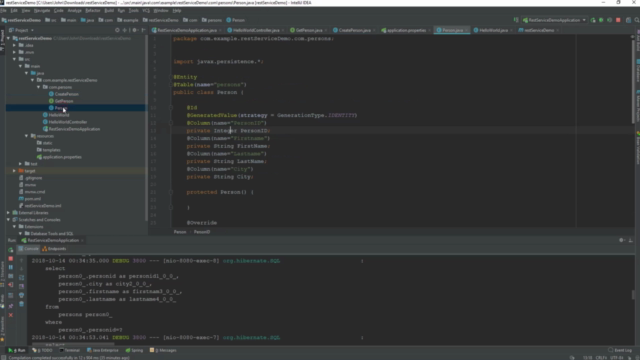Pause output in Run panel
640x360 pixels.
point(11,267)
